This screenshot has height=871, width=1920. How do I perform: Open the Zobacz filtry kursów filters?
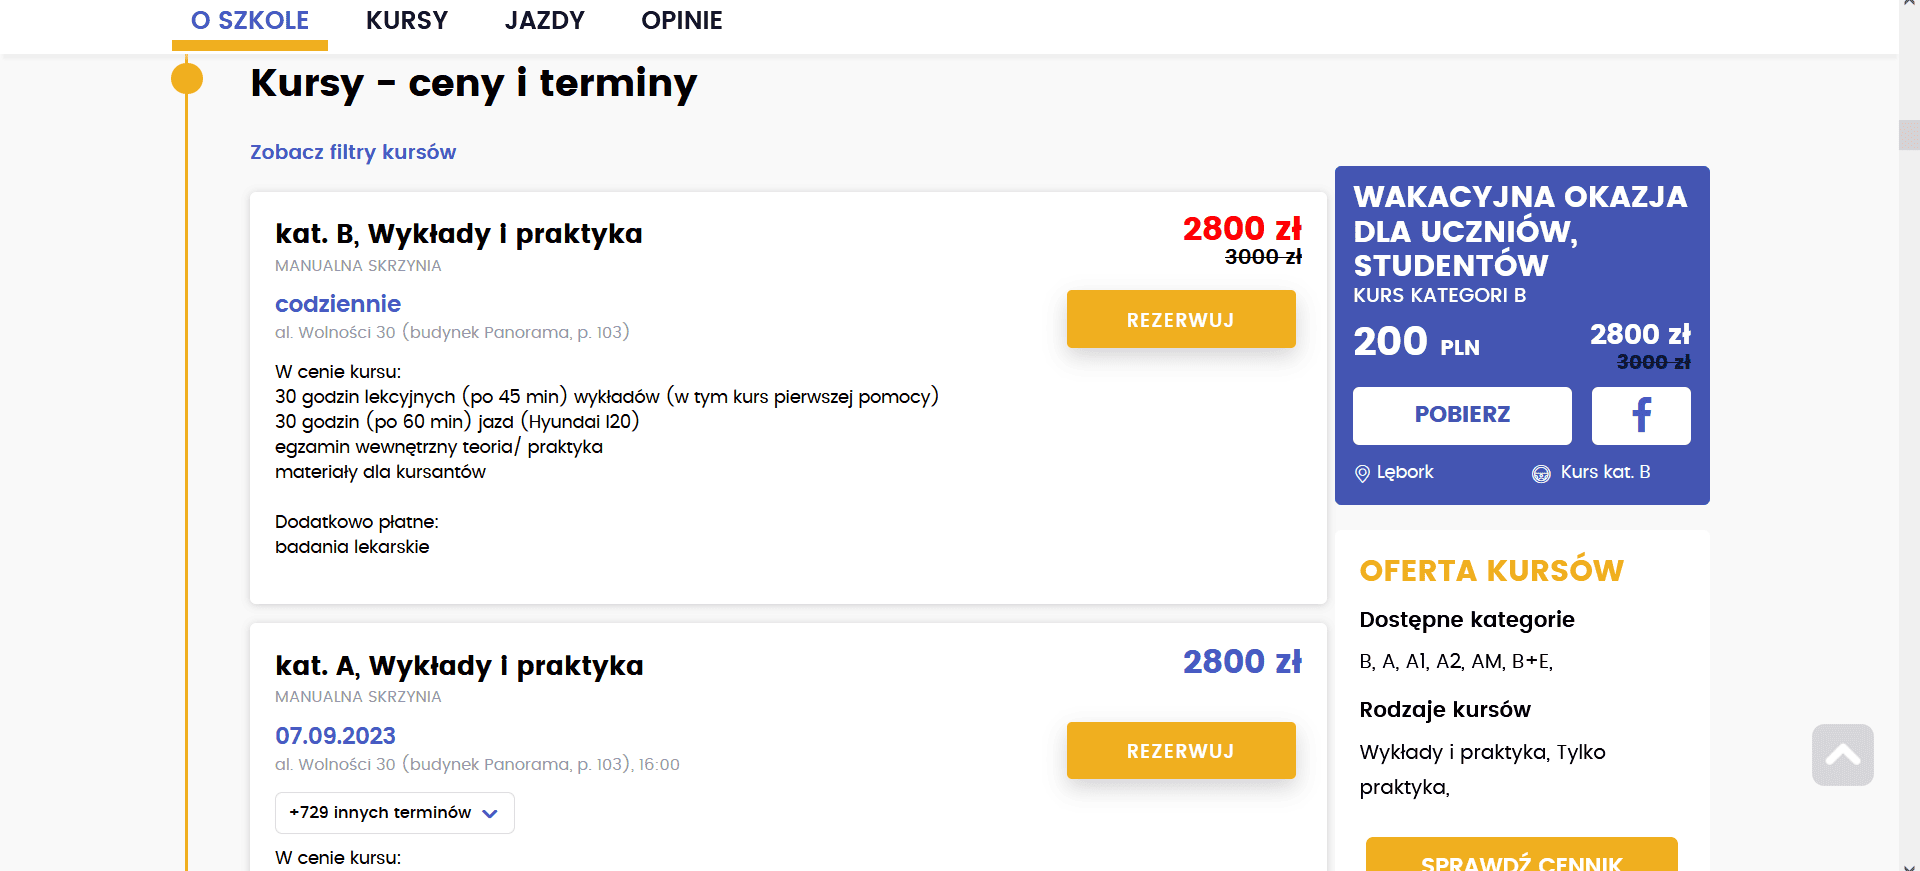pyautogui.click(x=353, y=152)
